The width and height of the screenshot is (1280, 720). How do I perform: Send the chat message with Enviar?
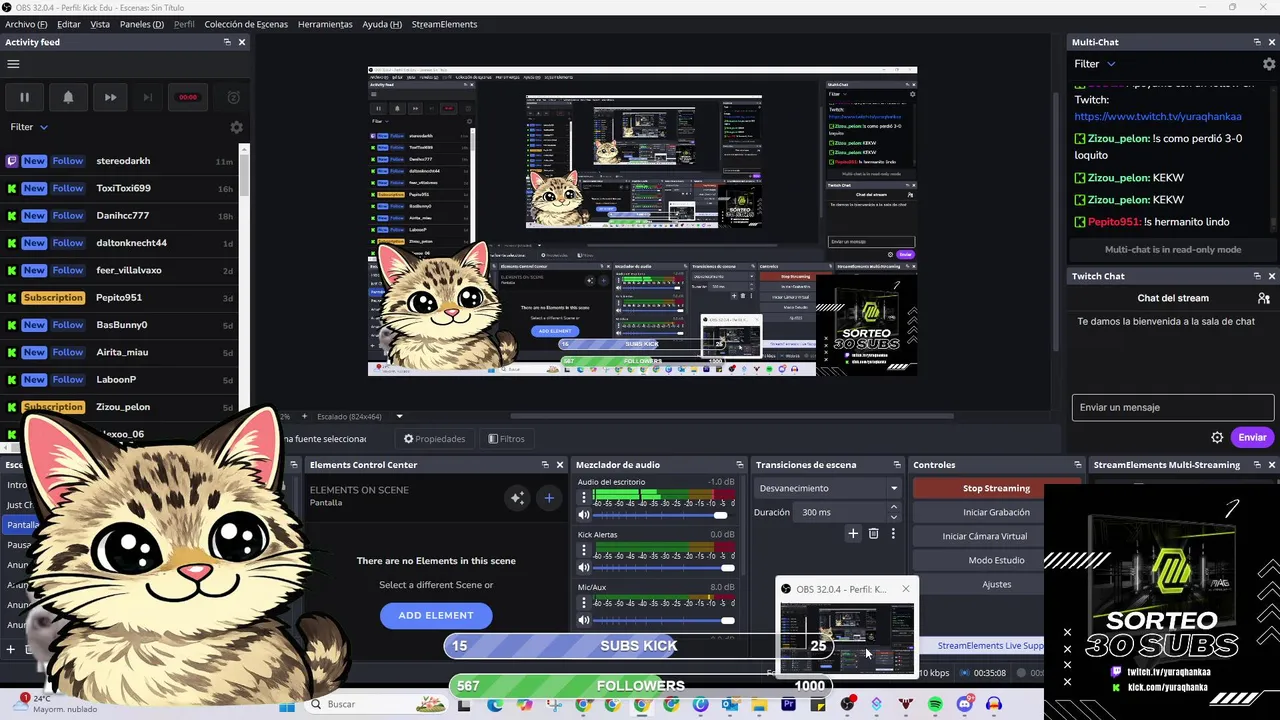[x=1252, y=437]
